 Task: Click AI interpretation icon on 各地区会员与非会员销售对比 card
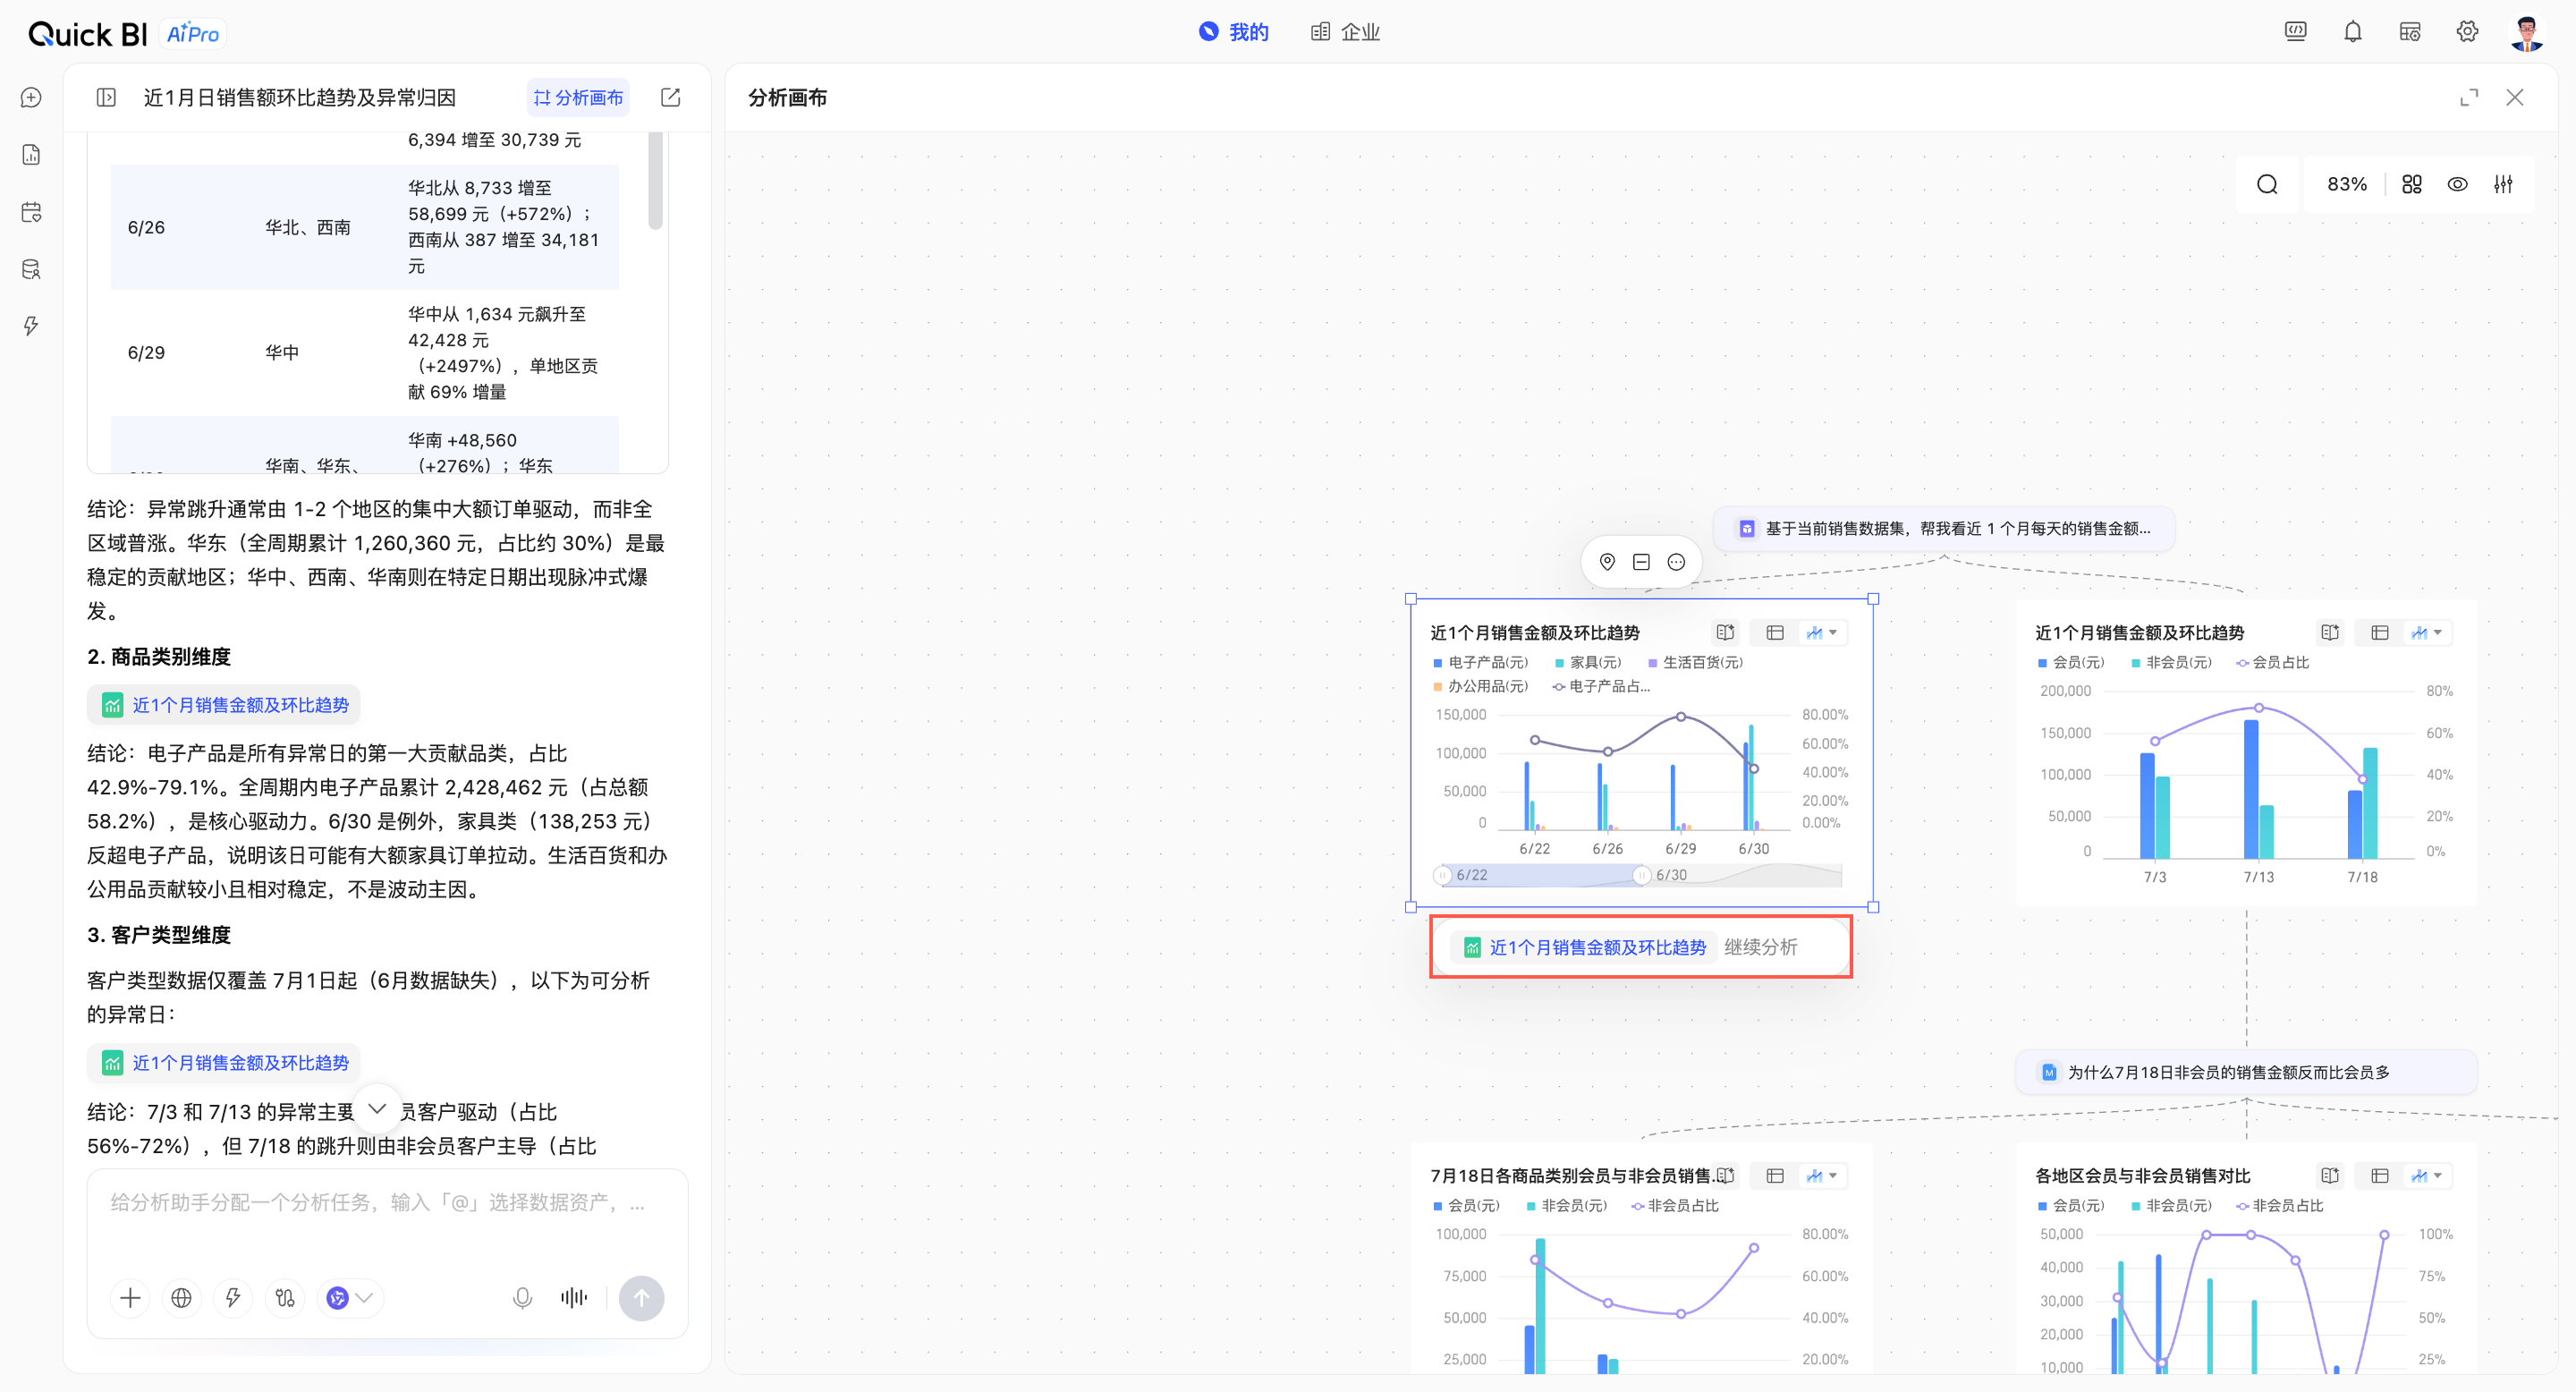[x=2330, y=1175]
